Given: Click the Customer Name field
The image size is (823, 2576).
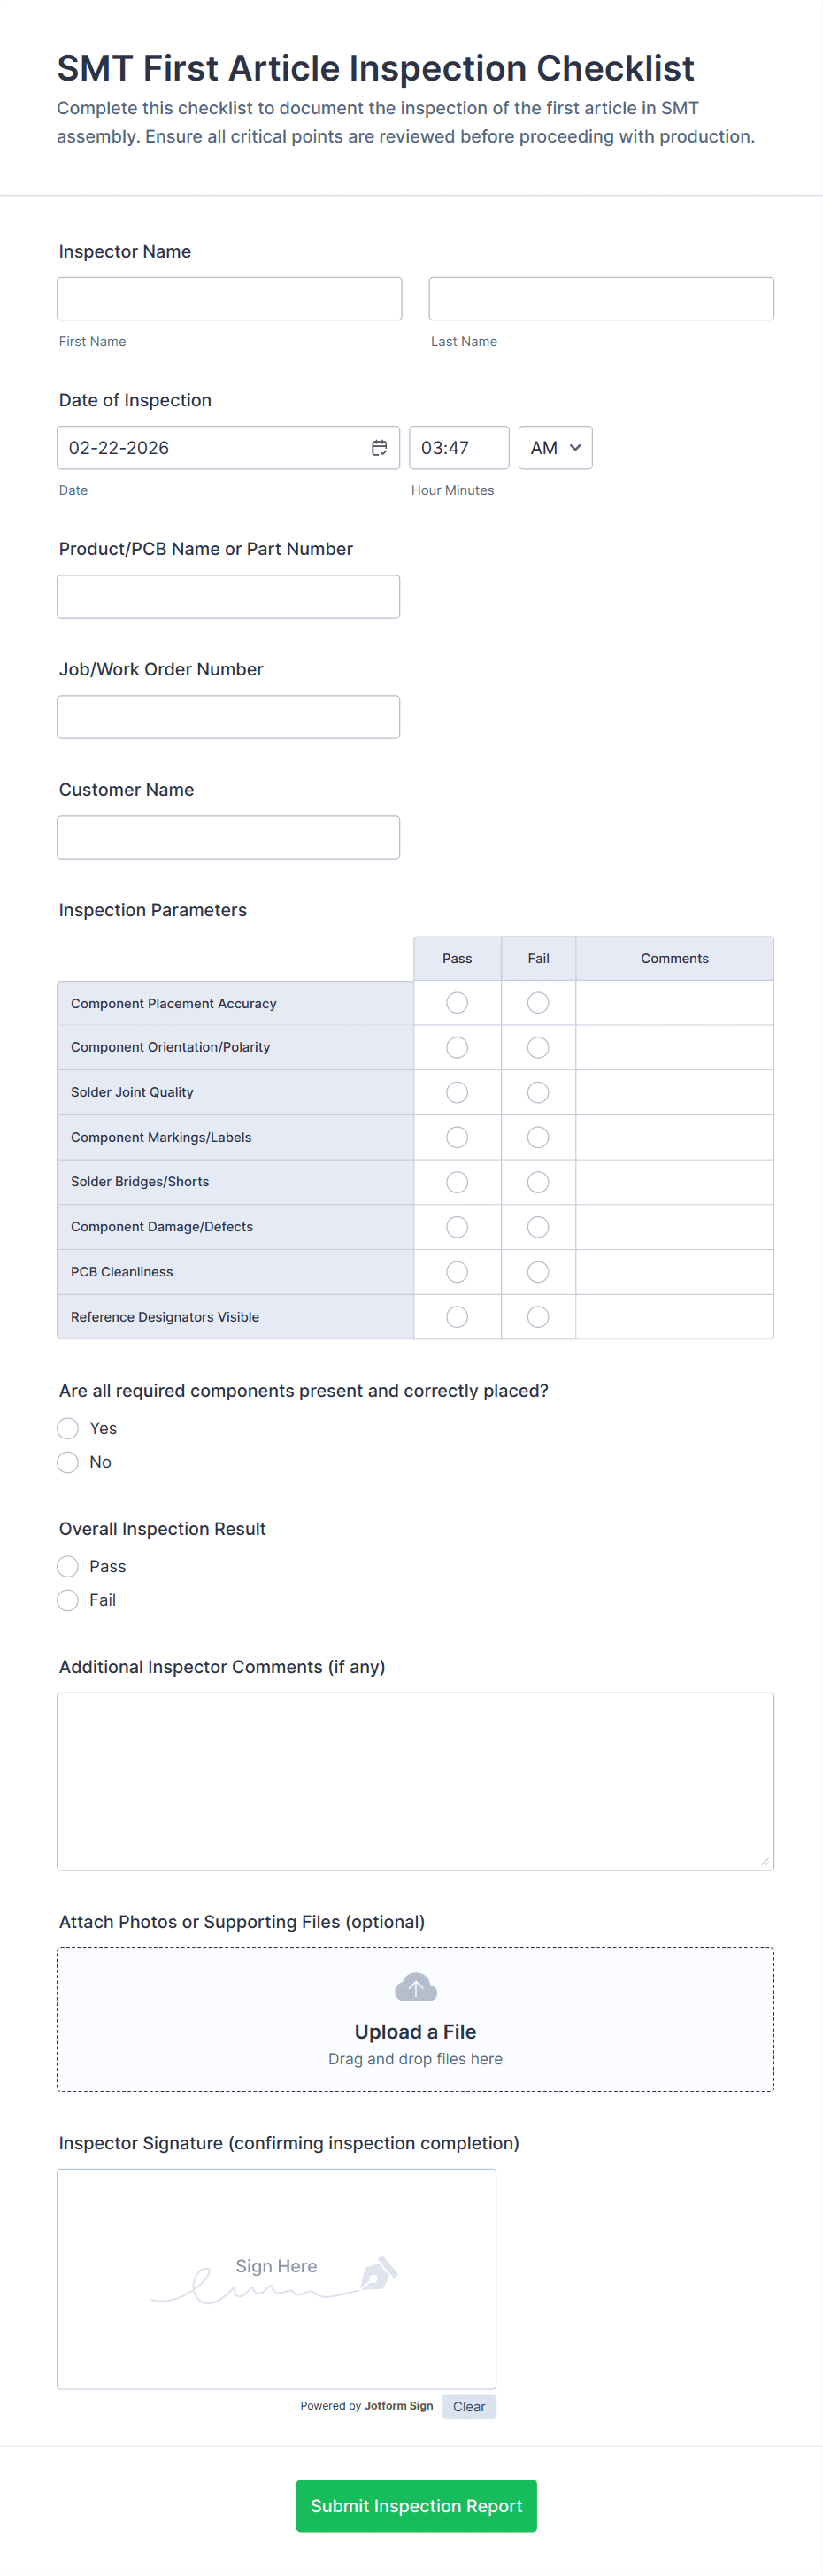Looking at the screenshot, I should 228,837.
